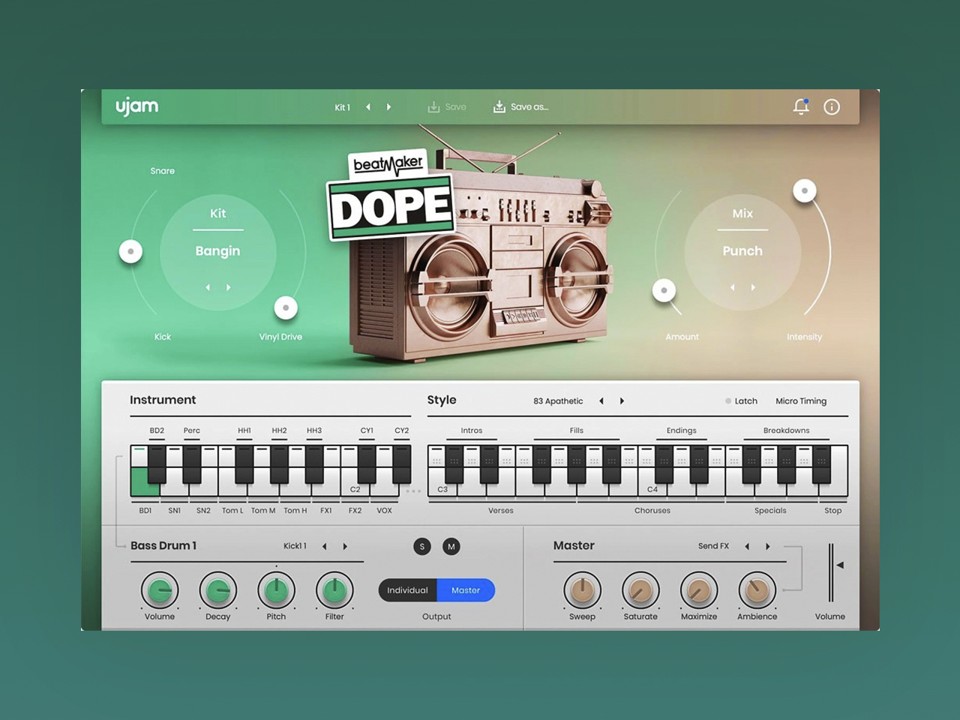
Task: Mute Bass Drum 1 with the M icon
Action: coord(451,547)
